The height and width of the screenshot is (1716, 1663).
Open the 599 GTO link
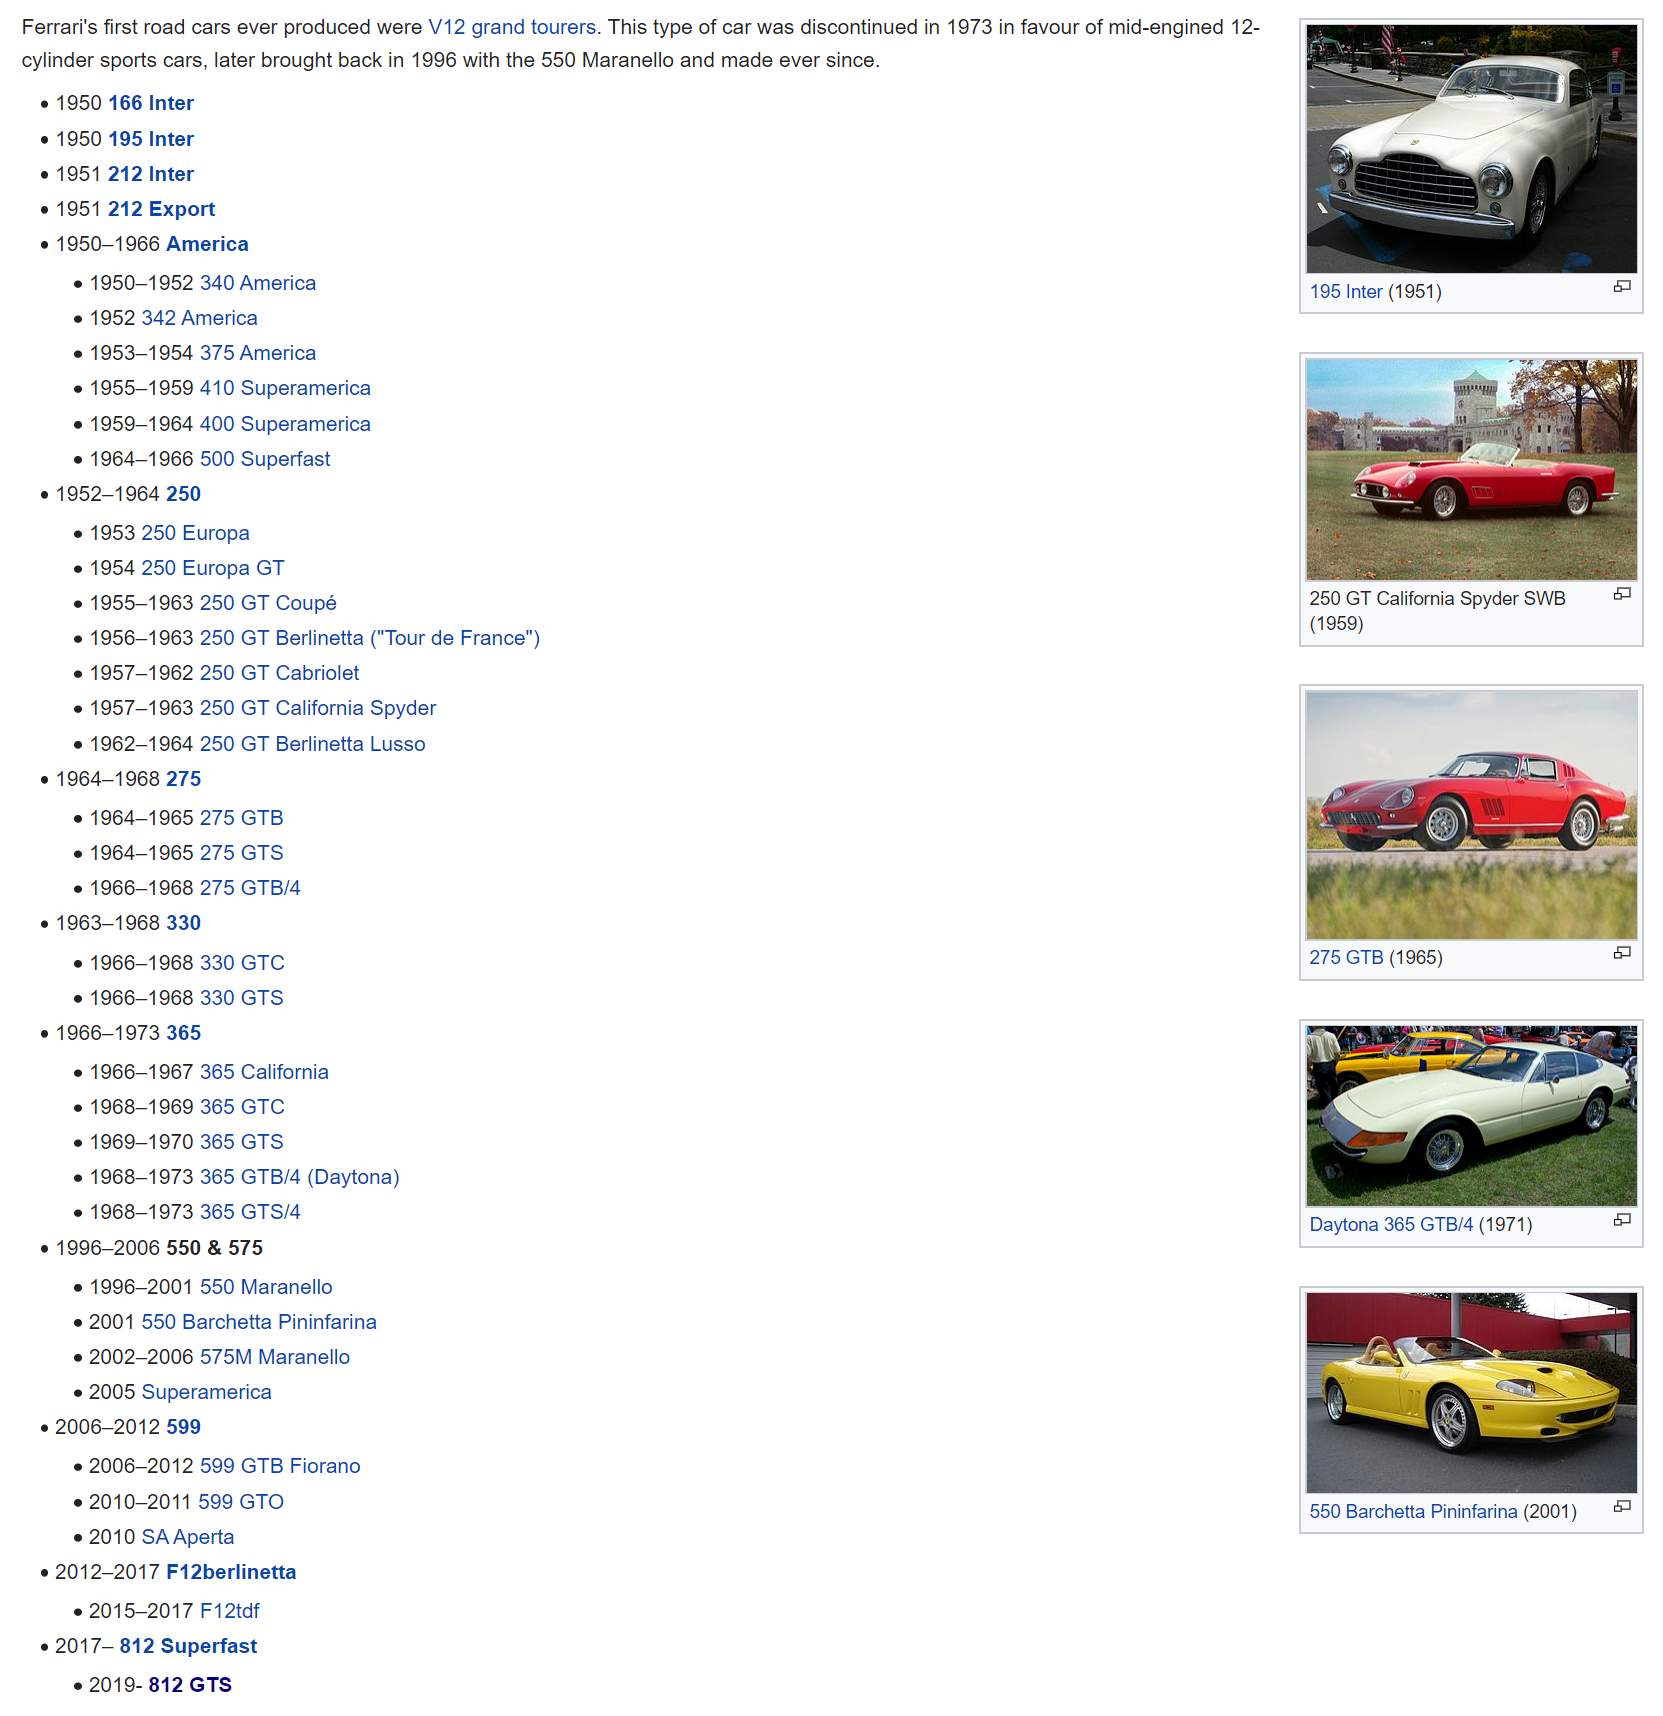tap(242, 1502)
